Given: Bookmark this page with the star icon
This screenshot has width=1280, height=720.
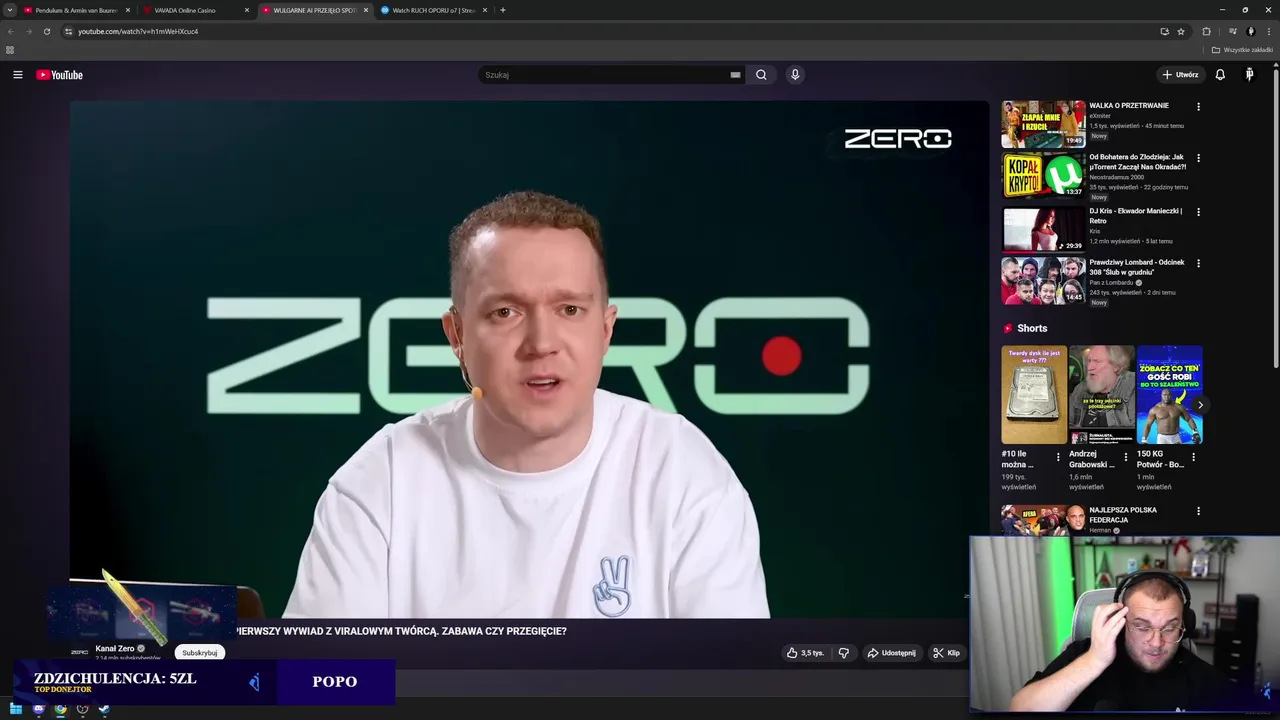Looking at the screenshot, I should click(x=1181, y=31).
